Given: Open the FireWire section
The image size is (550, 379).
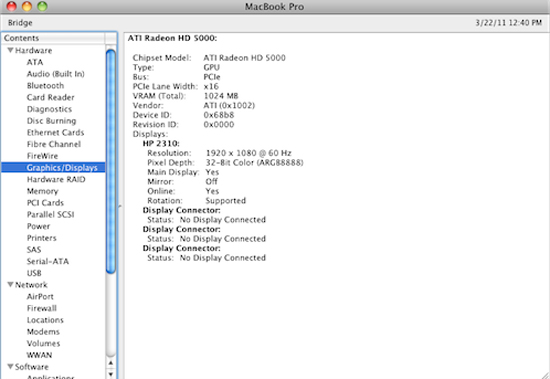Looking at the screenshot, I should (x=42, y=156).
